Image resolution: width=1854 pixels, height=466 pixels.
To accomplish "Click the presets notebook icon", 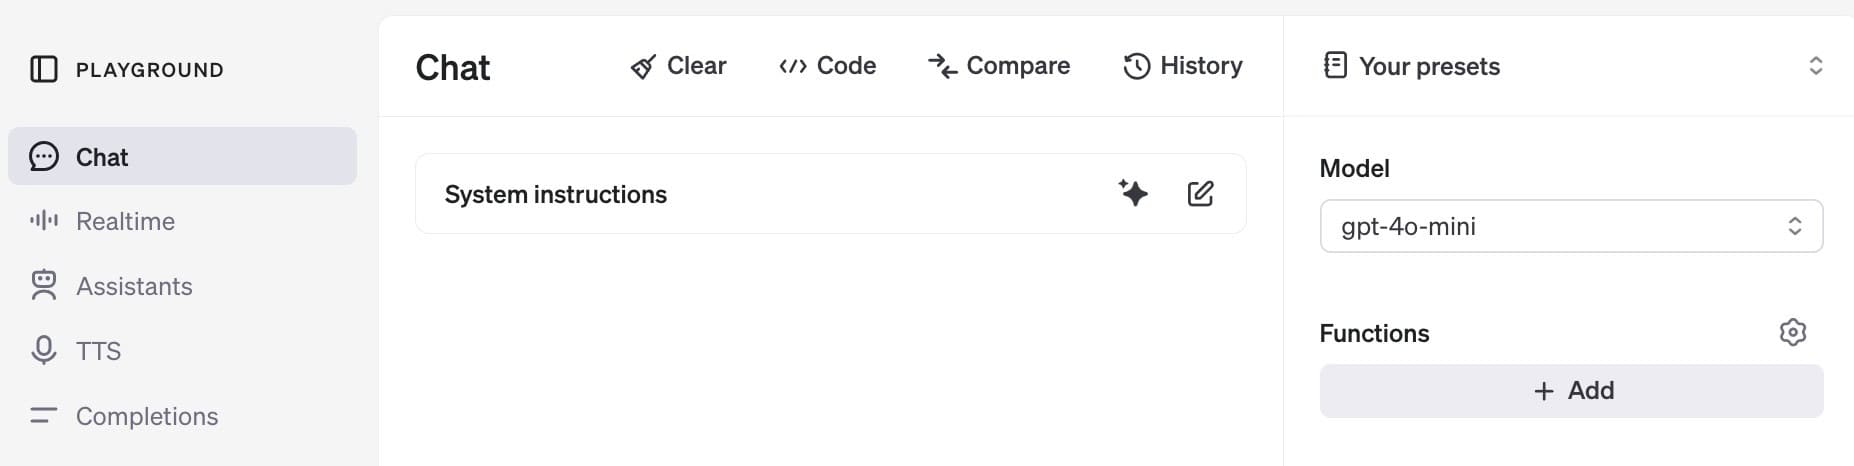I will (x=1335, y=65).
